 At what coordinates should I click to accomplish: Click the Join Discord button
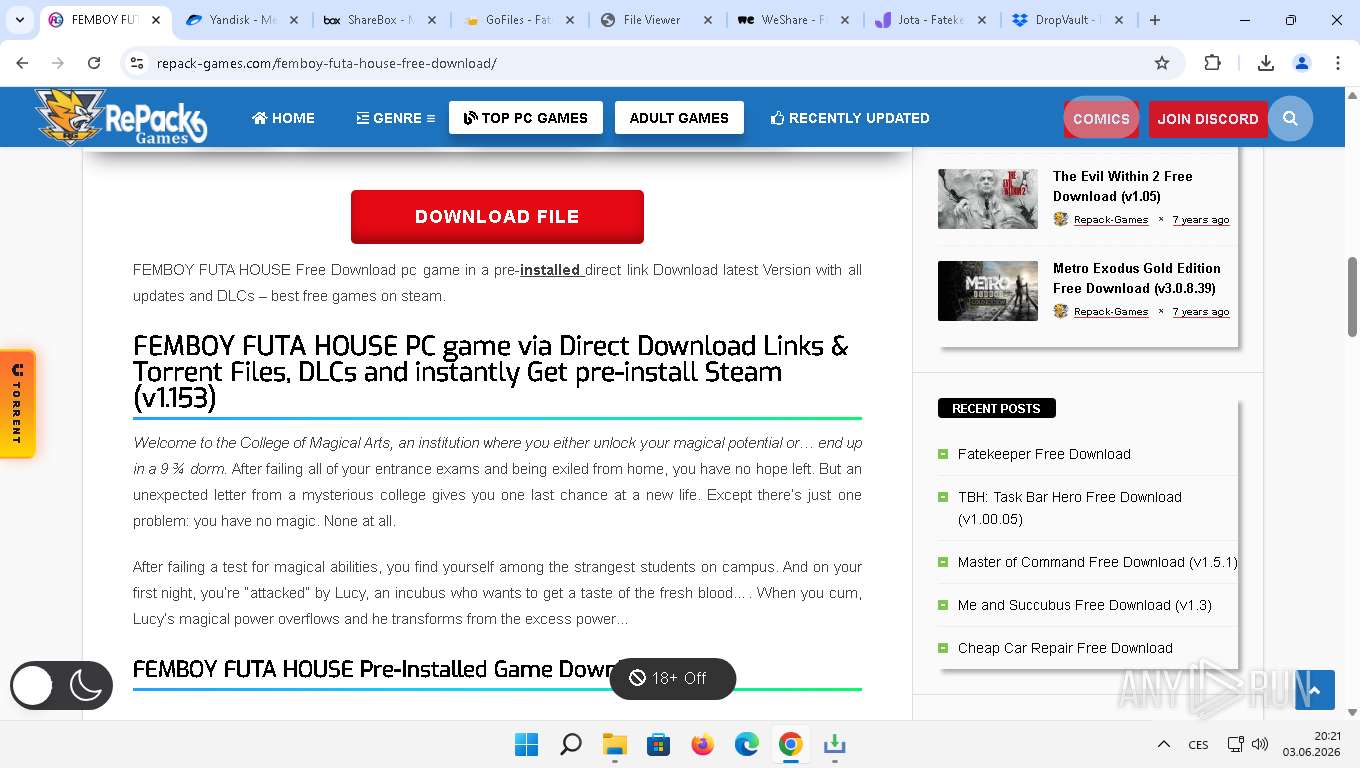pyautogui.click(x=1208, y=119)
